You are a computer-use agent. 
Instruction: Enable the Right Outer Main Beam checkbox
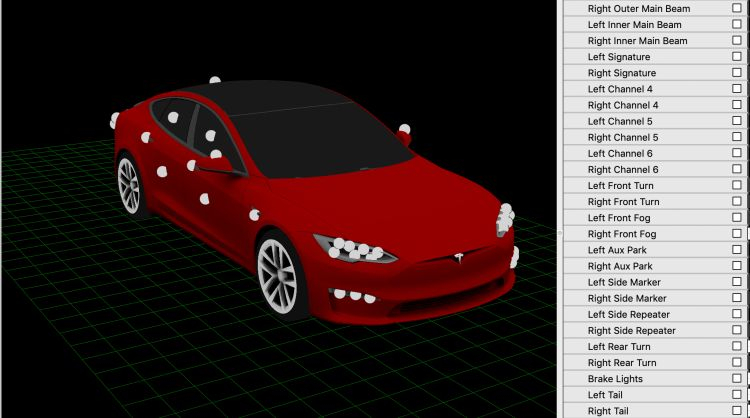[737, 8]
